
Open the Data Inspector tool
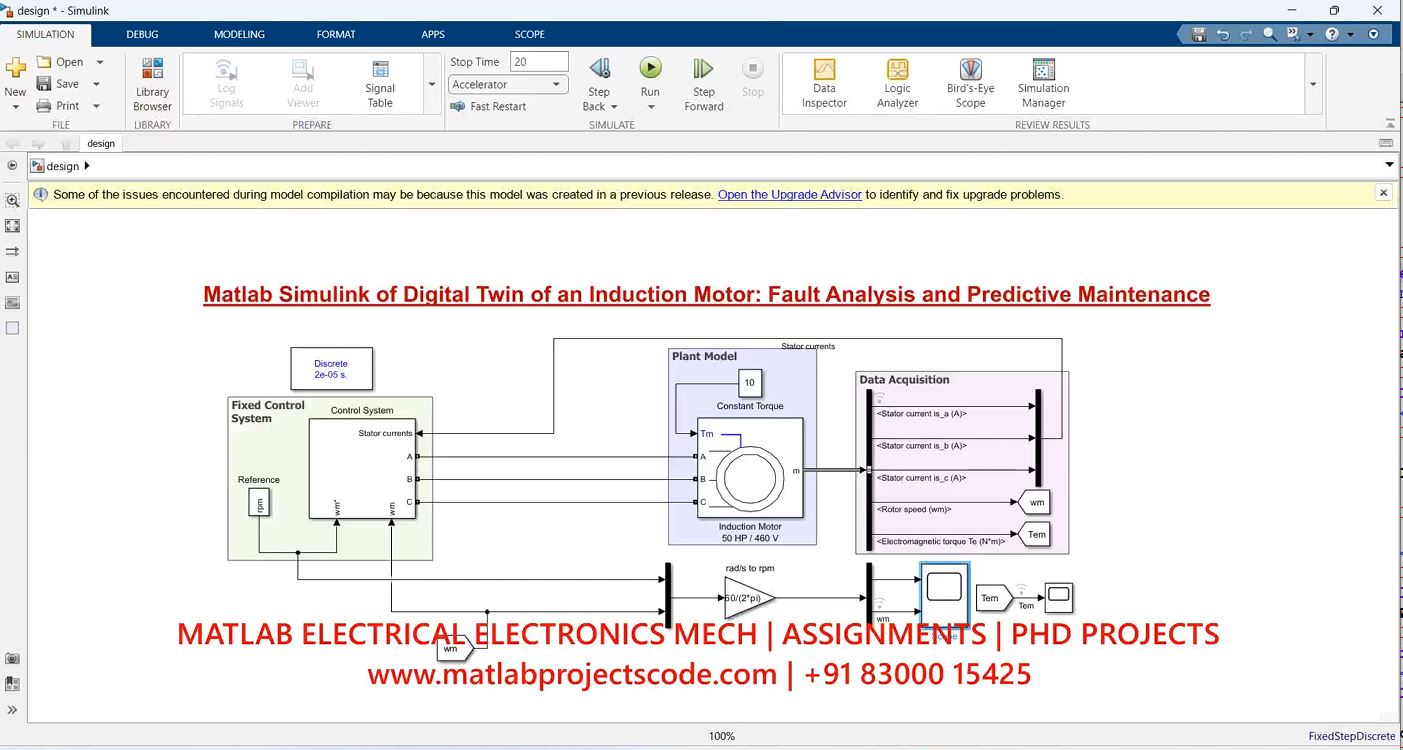pos(824,82)
